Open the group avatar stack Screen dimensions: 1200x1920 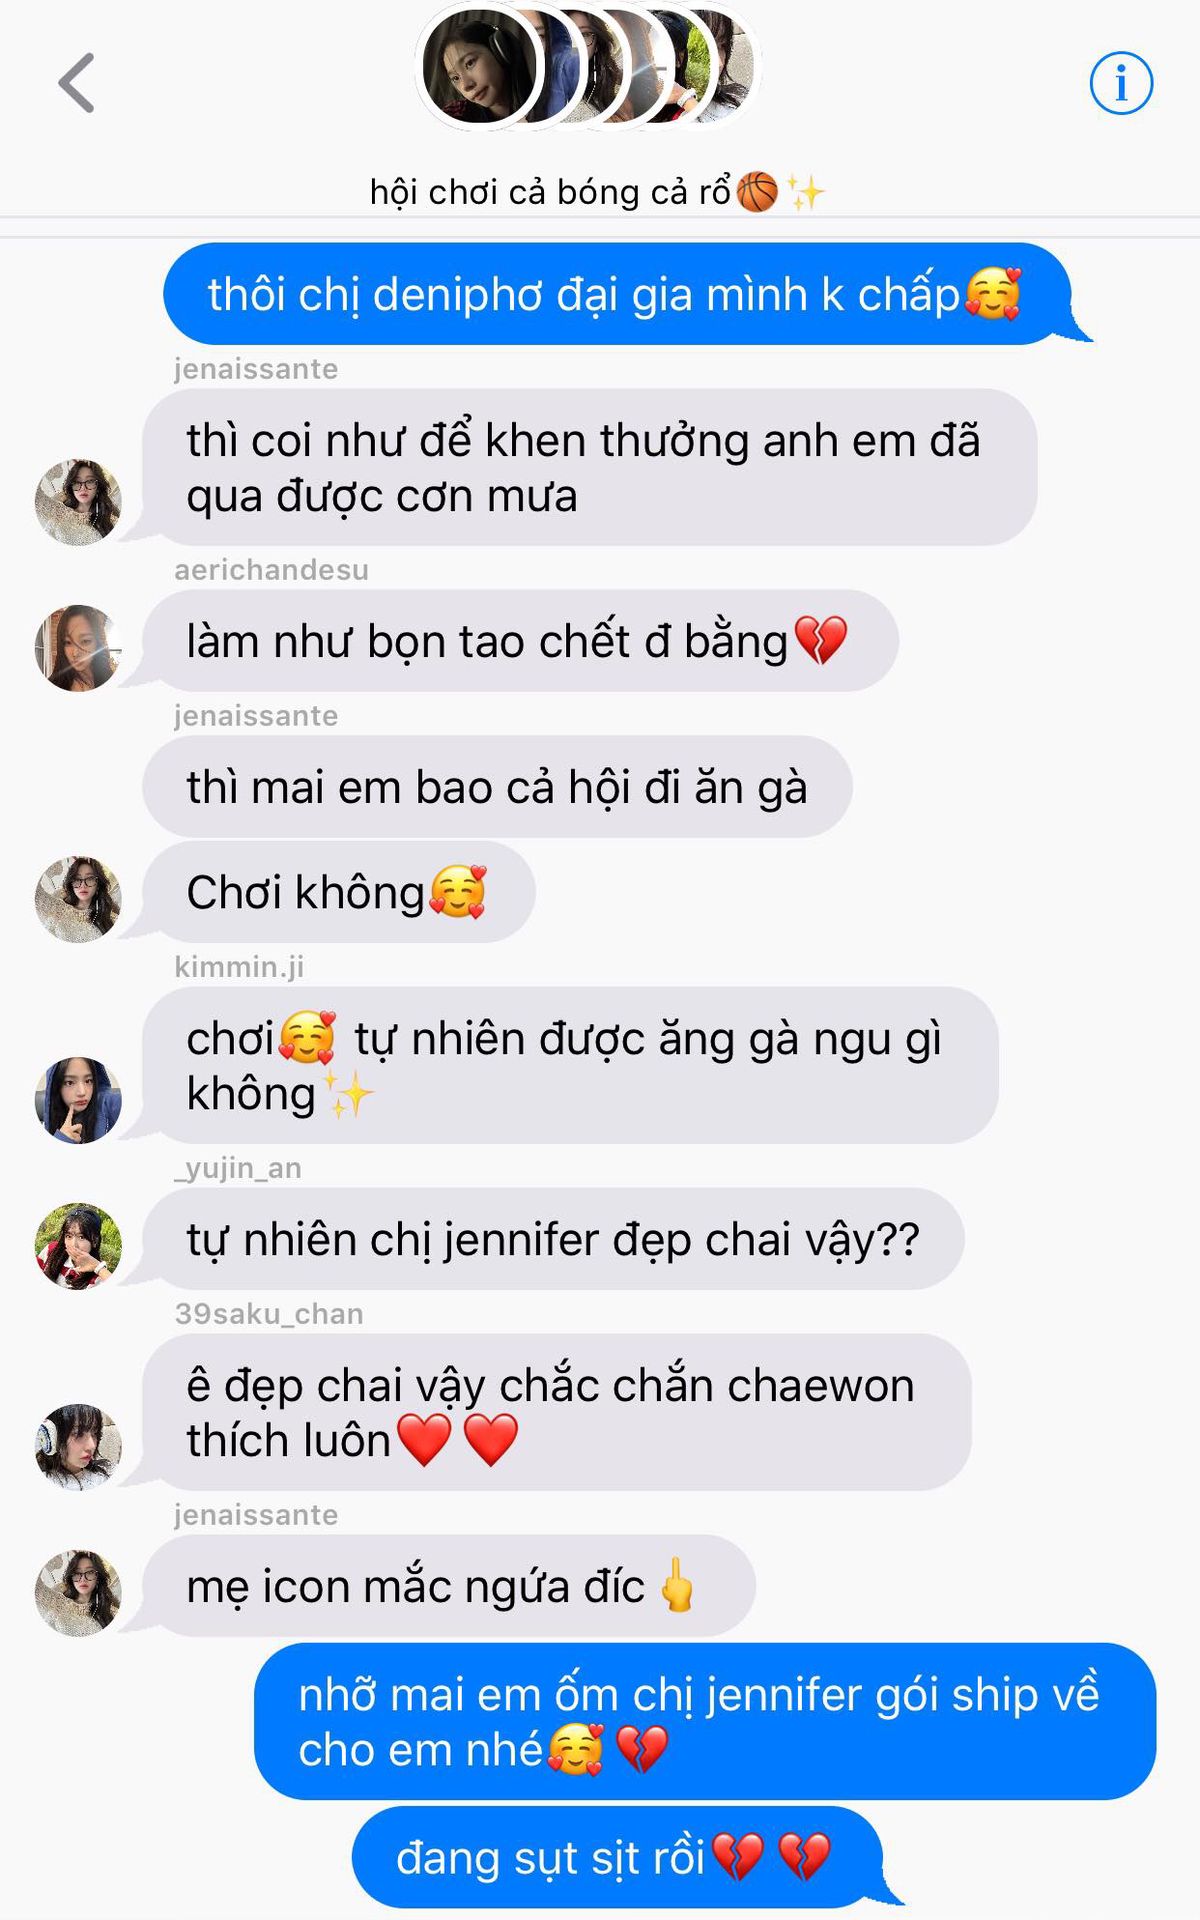point(587,67)
